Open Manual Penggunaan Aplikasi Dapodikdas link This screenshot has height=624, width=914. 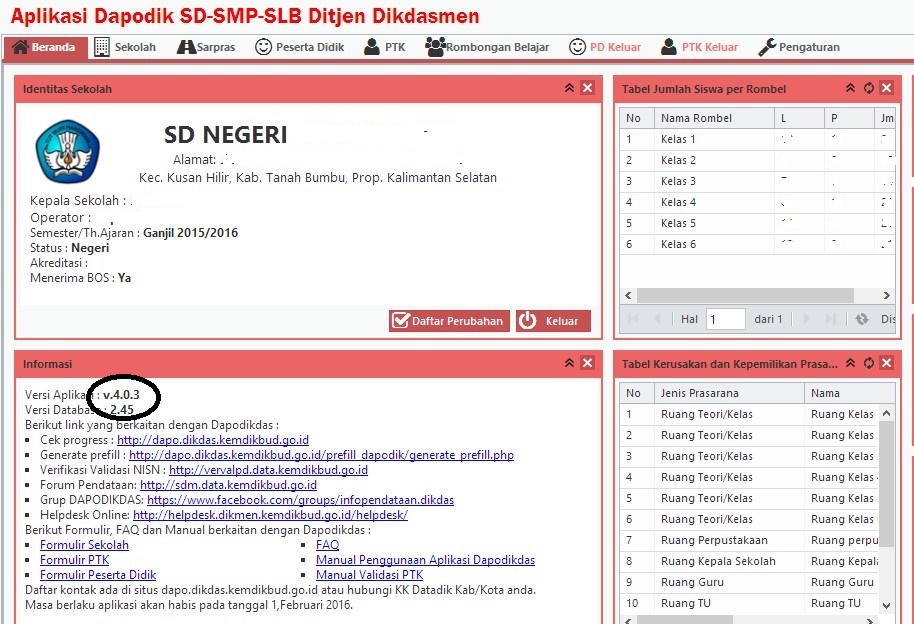click(x=426, y=560)
